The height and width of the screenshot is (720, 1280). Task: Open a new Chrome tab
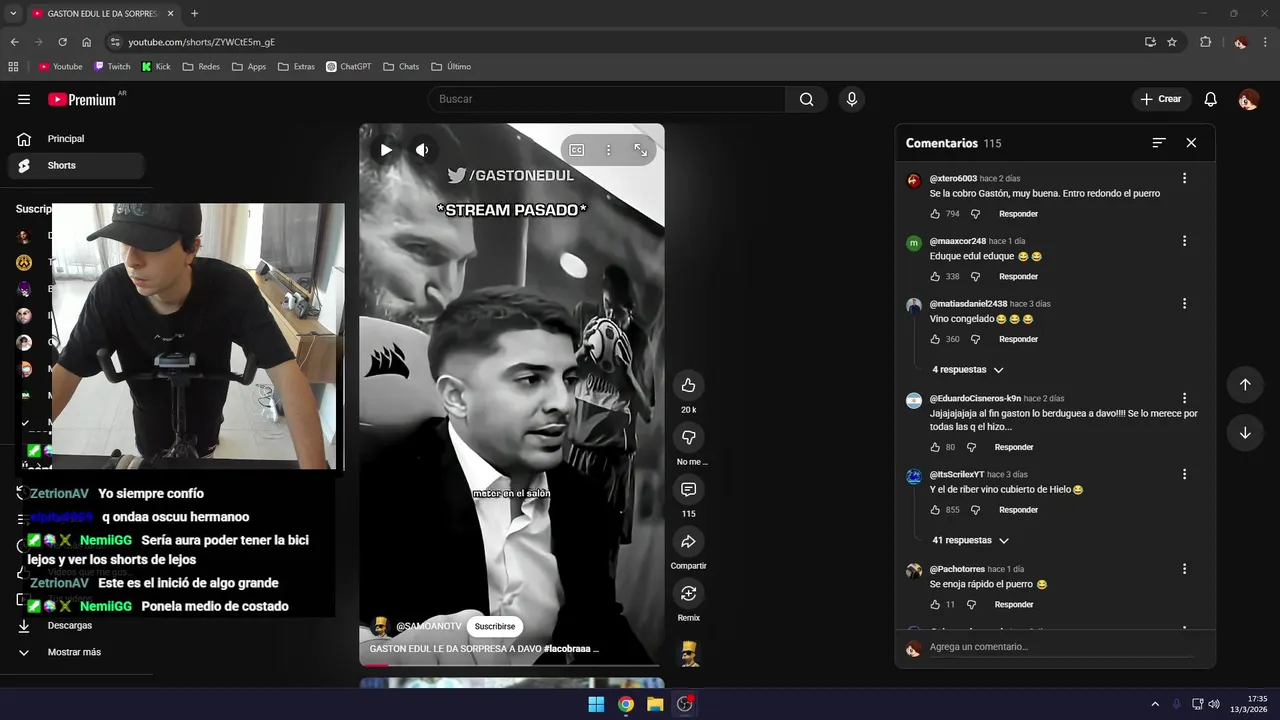click(194, 14)
